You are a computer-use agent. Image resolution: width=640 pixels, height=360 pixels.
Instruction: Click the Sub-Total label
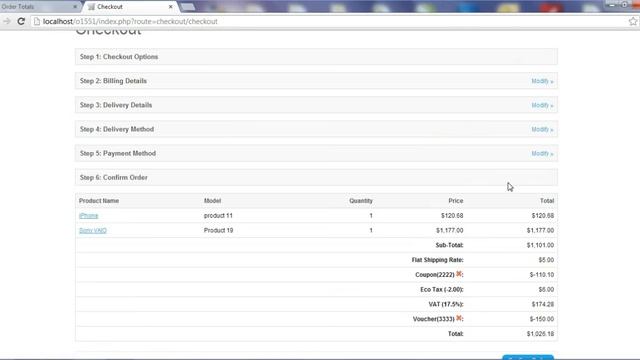coord(449,245)
